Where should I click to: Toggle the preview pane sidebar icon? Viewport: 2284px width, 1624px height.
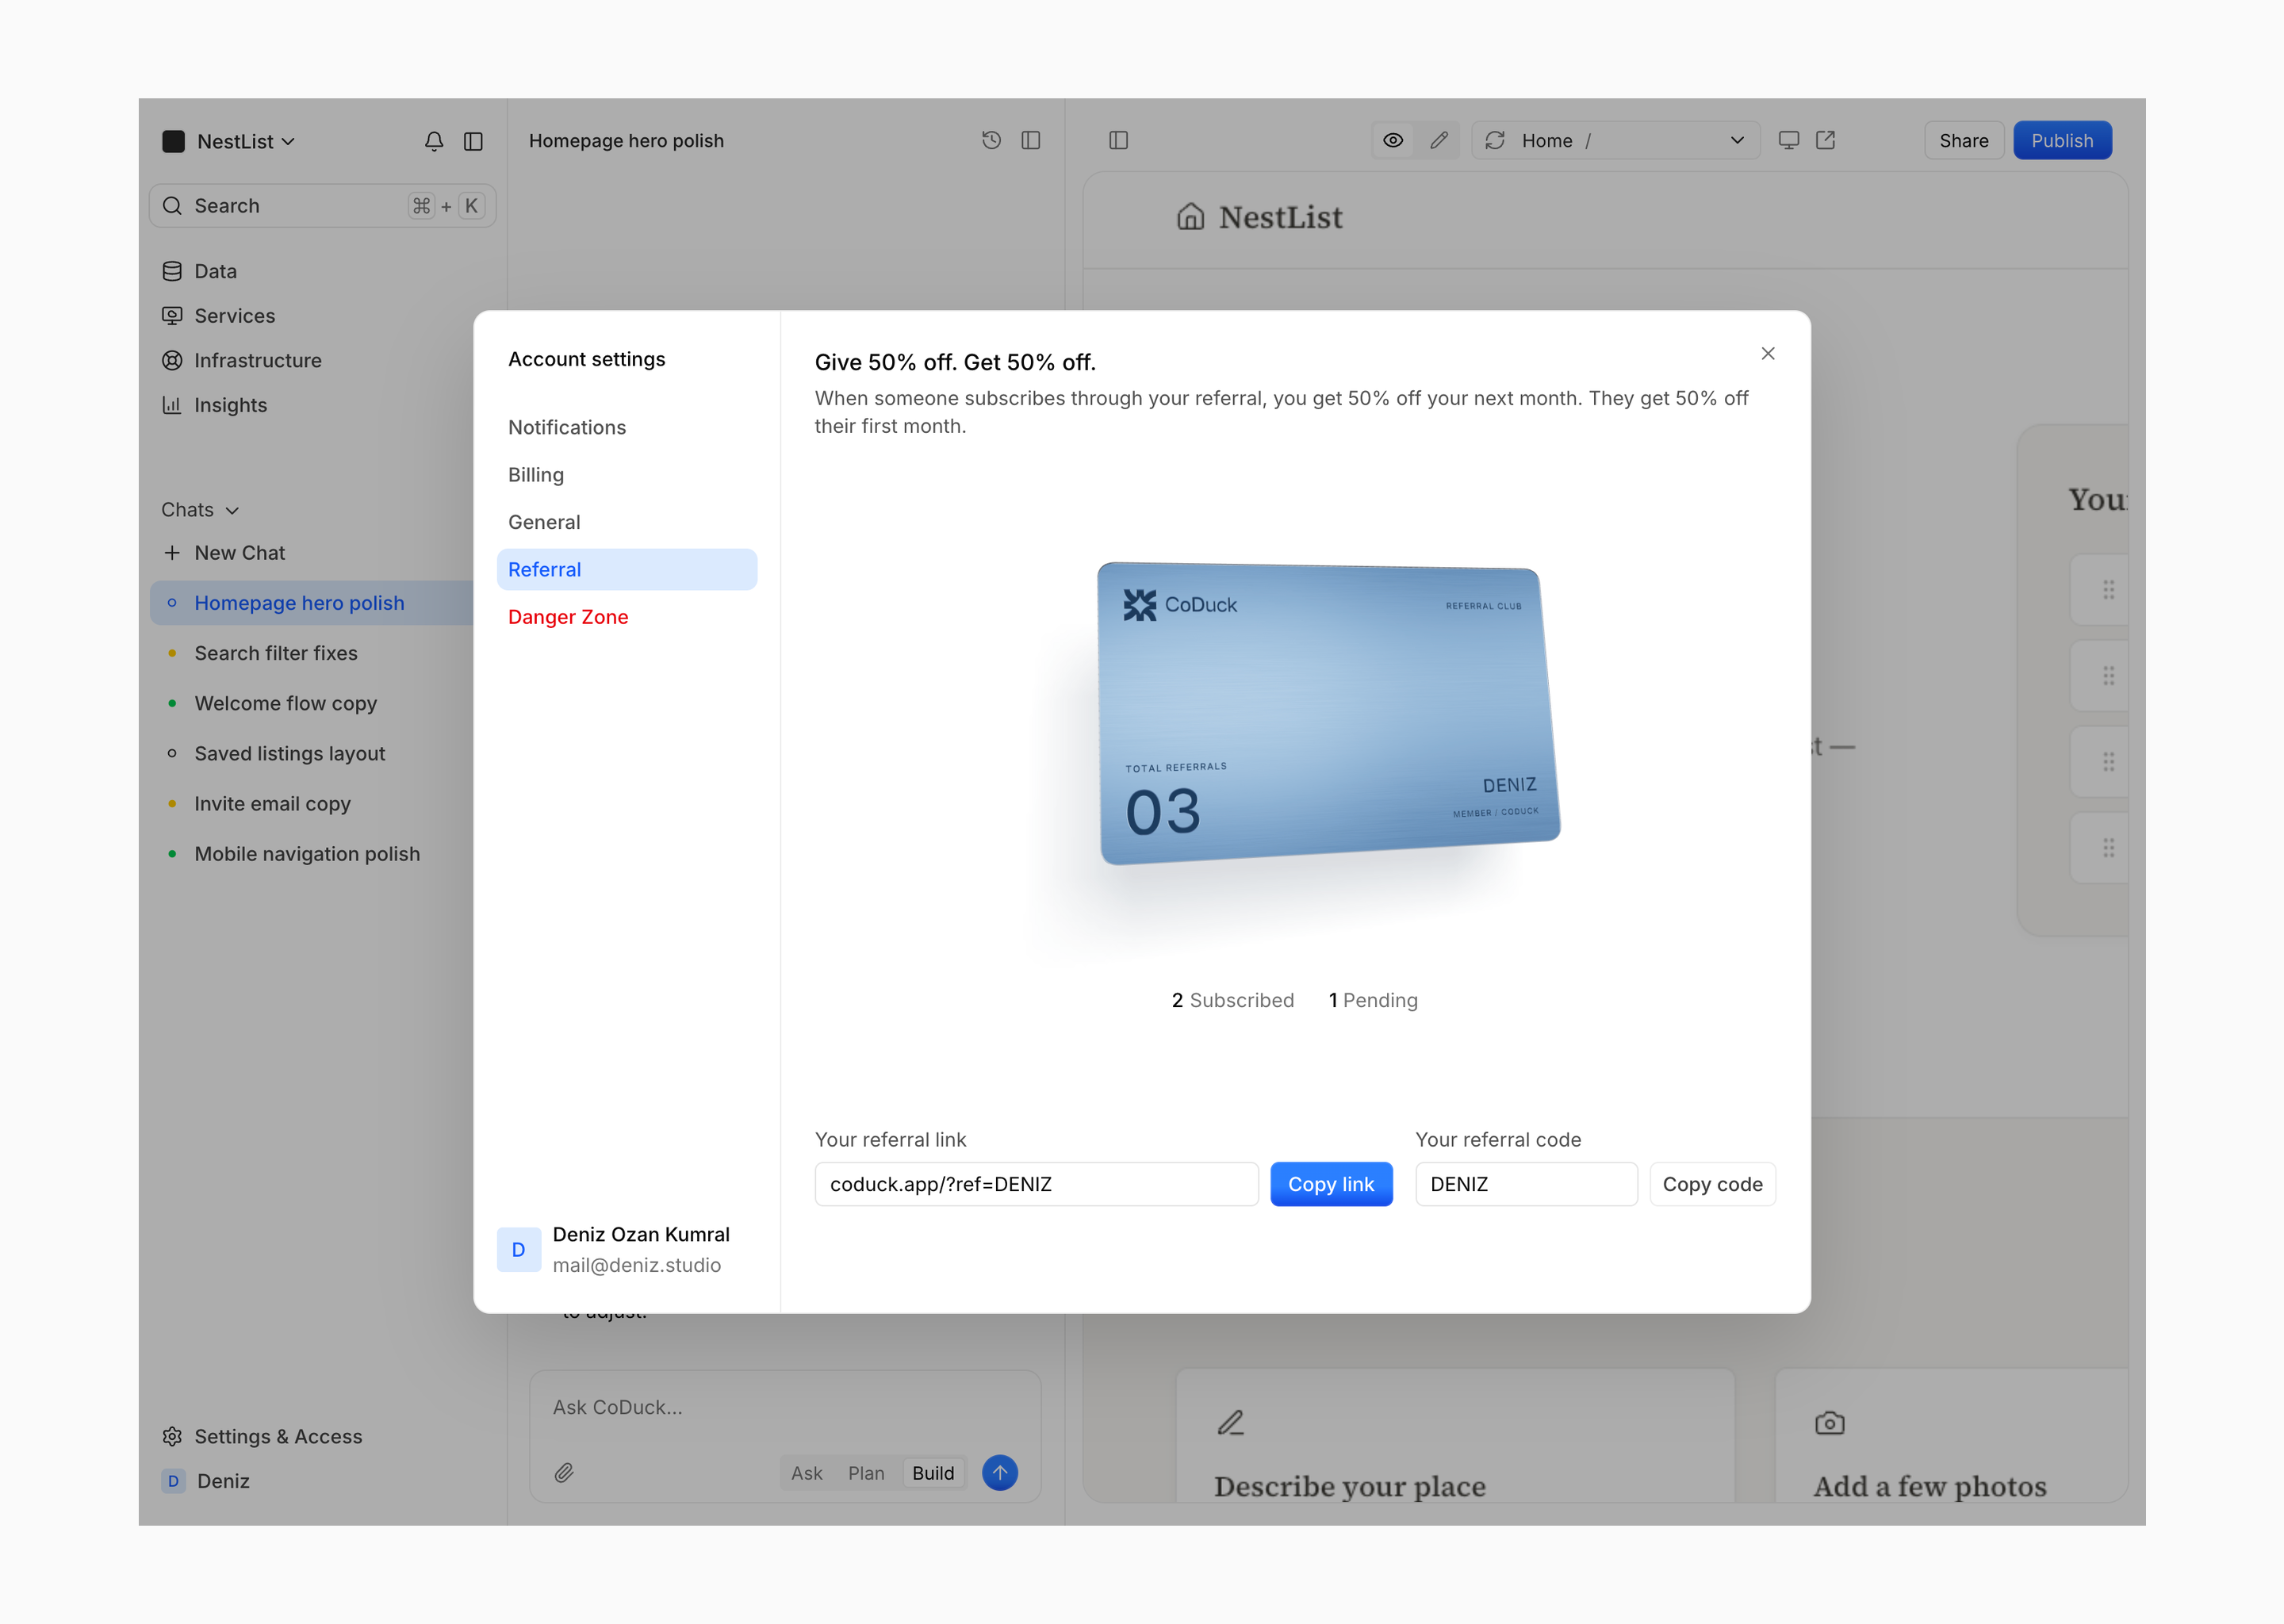point(1119,140)
